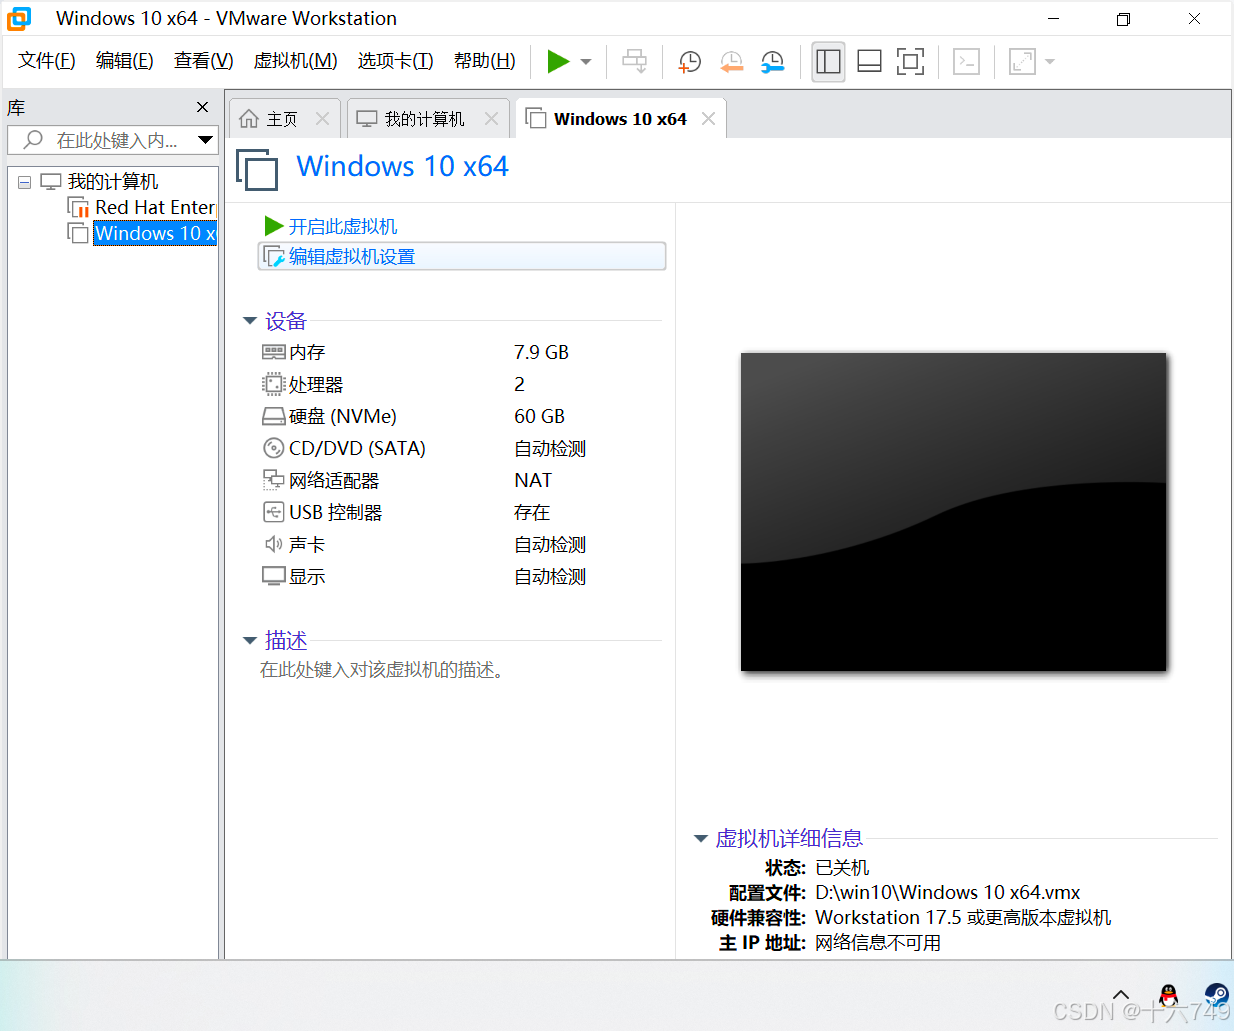This screenshot has width=1234, height=1031.
Task: Click the console view terminal icon
Action: pos(966,62)
